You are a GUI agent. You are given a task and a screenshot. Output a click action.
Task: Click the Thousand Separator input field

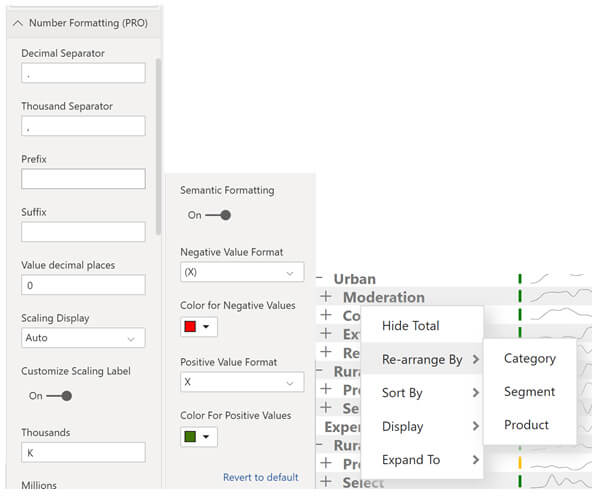83,126
